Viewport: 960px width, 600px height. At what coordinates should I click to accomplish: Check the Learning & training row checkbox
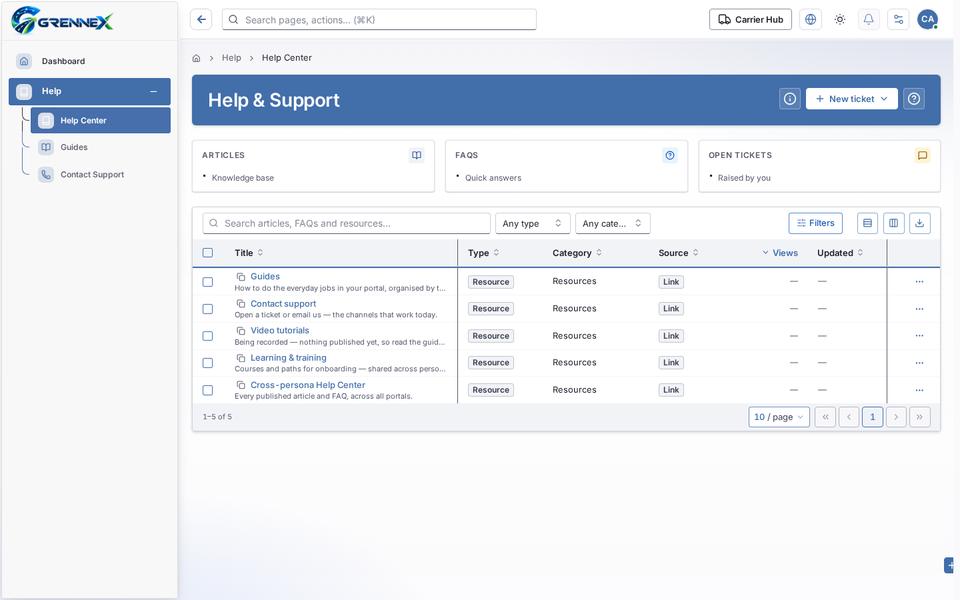click(x=208, y=363)
